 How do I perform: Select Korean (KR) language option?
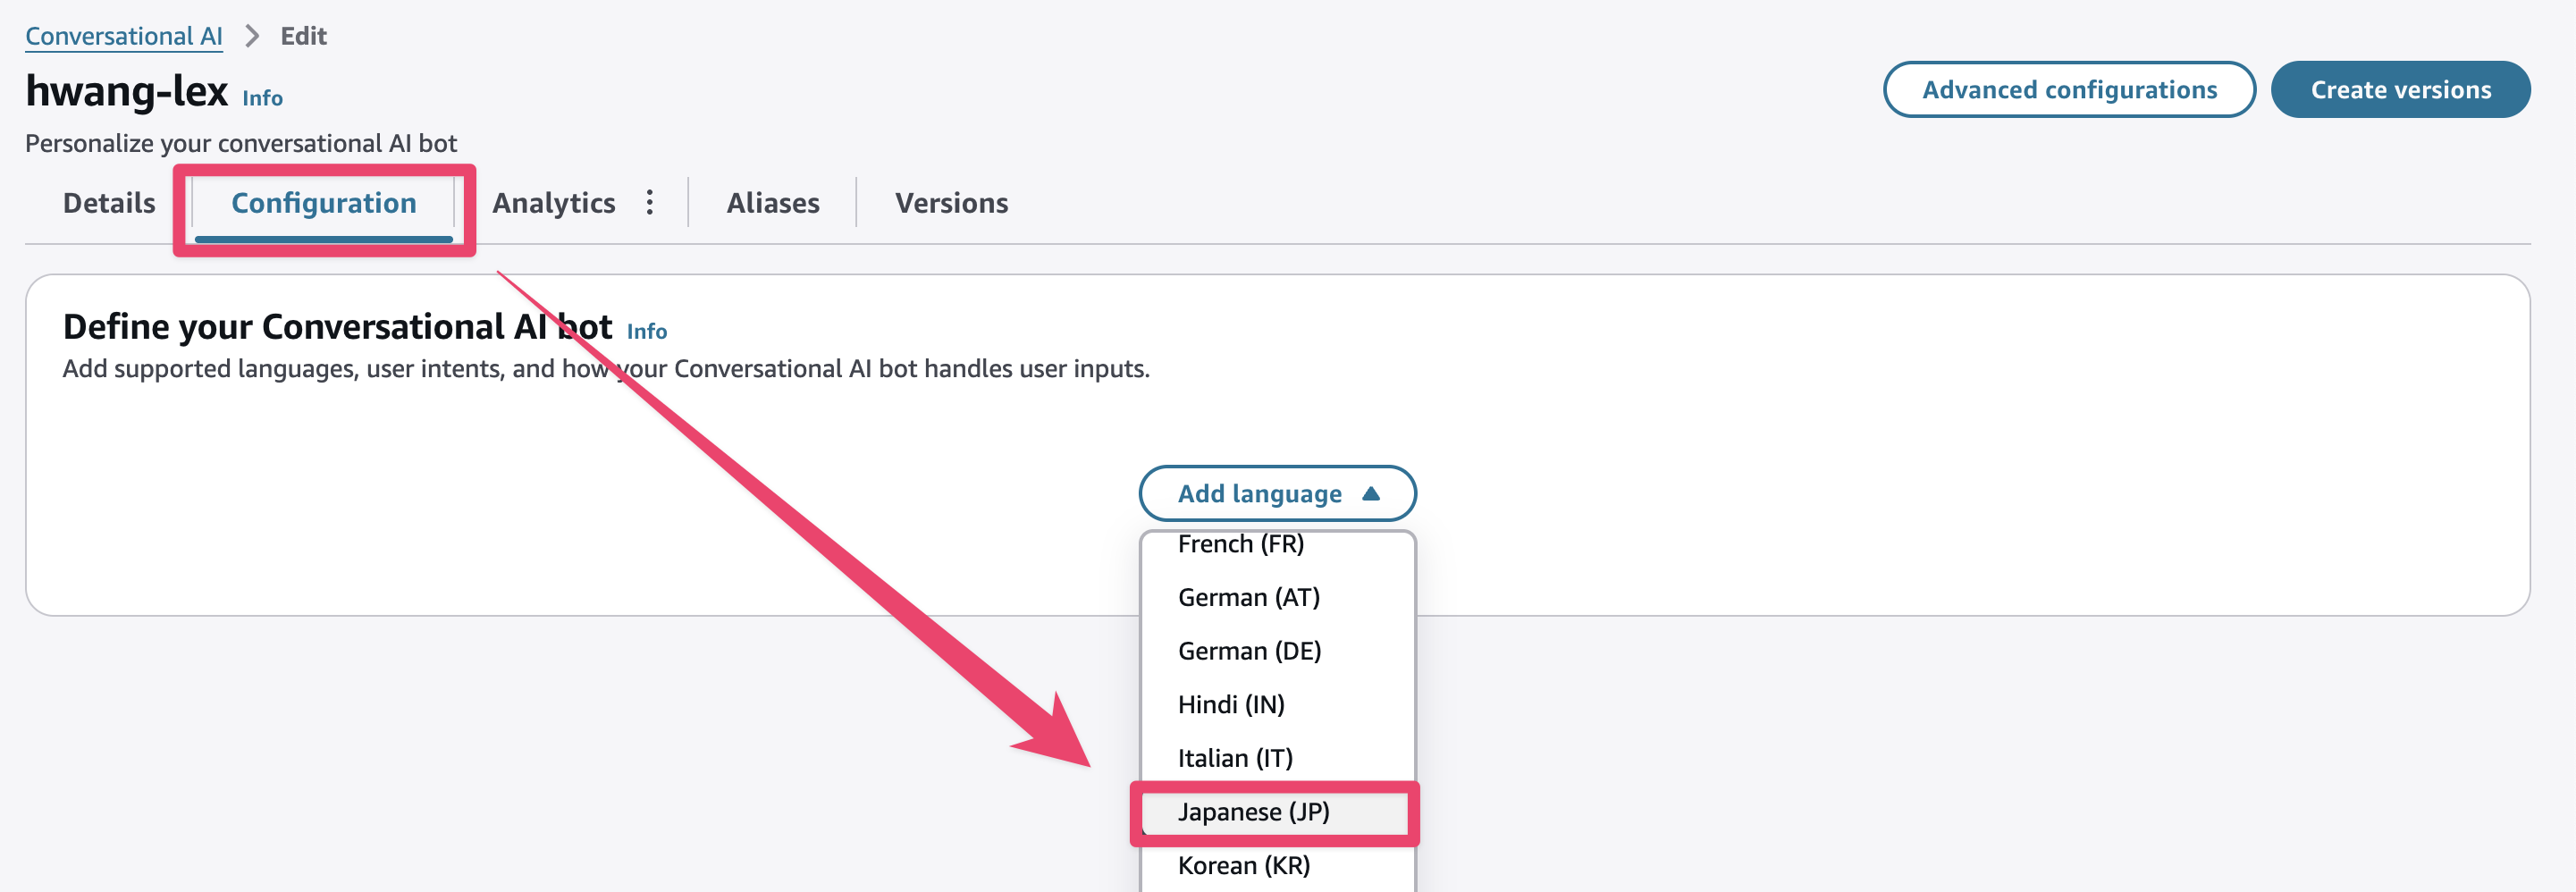point(1243,866)
